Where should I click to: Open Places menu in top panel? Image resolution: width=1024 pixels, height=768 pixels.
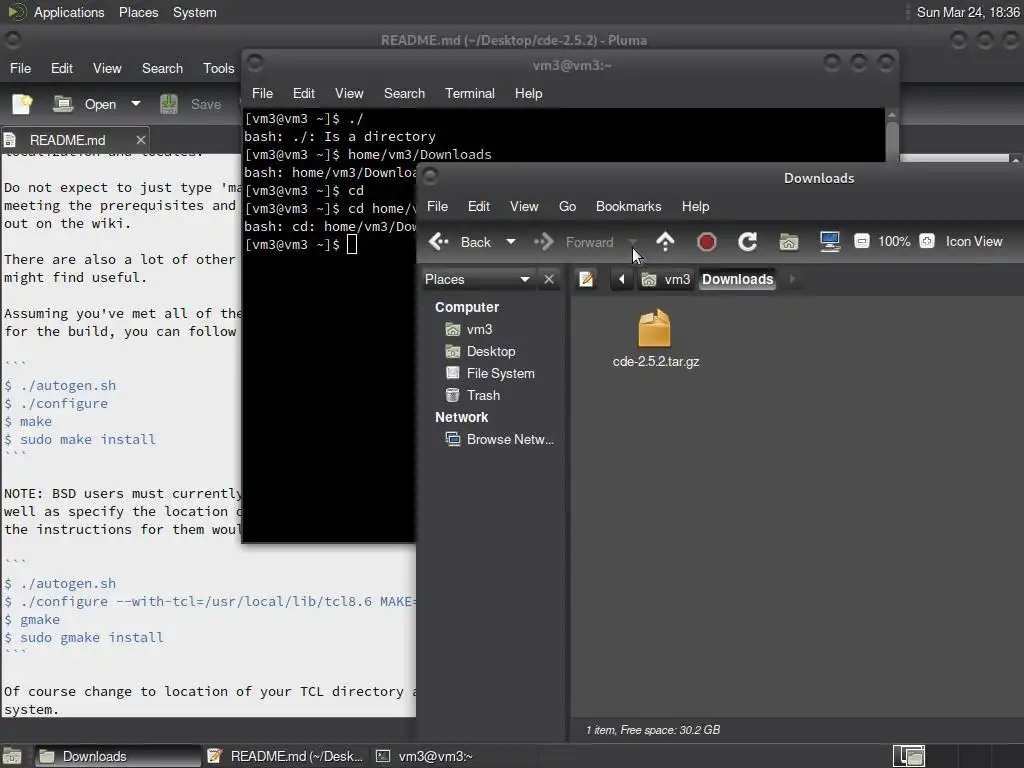pyautogui.click(x=138, y=12)
